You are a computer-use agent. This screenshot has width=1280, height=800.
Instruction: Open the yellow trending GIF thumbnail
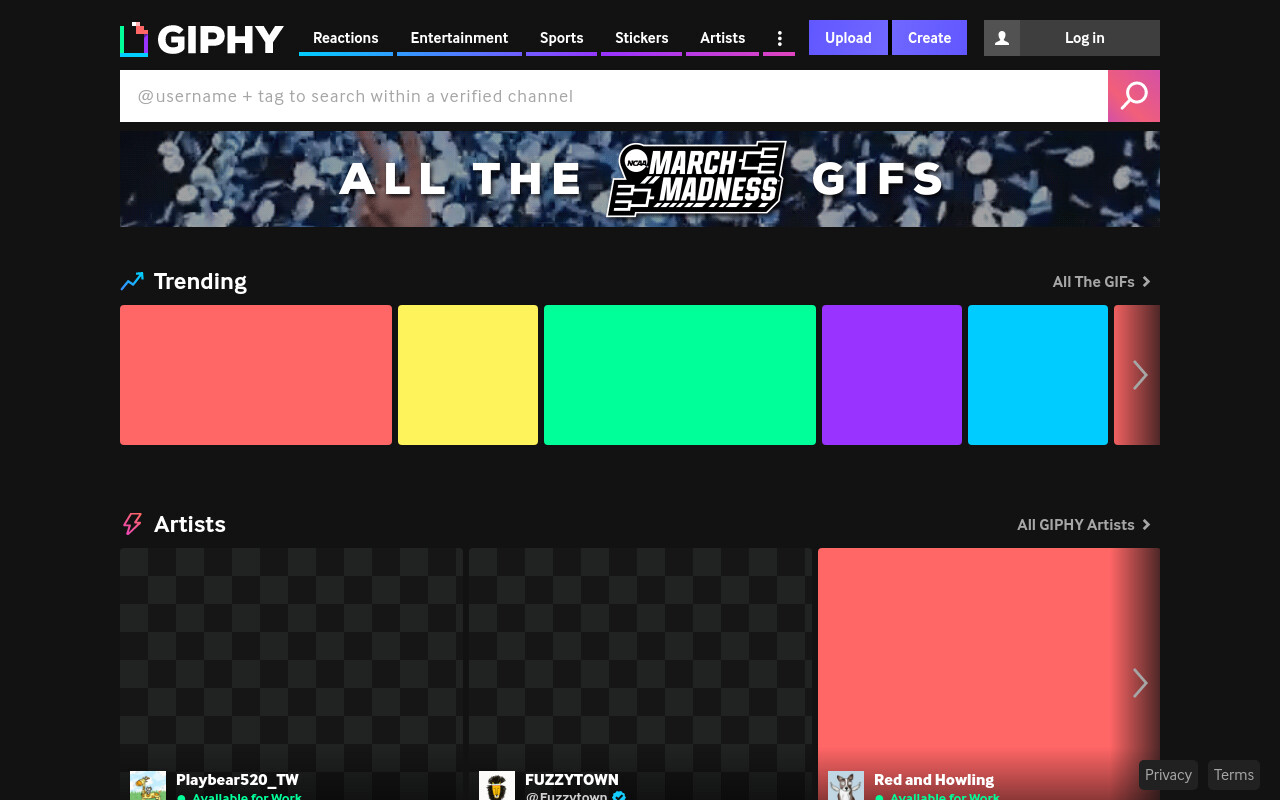(x=468, y=375)
